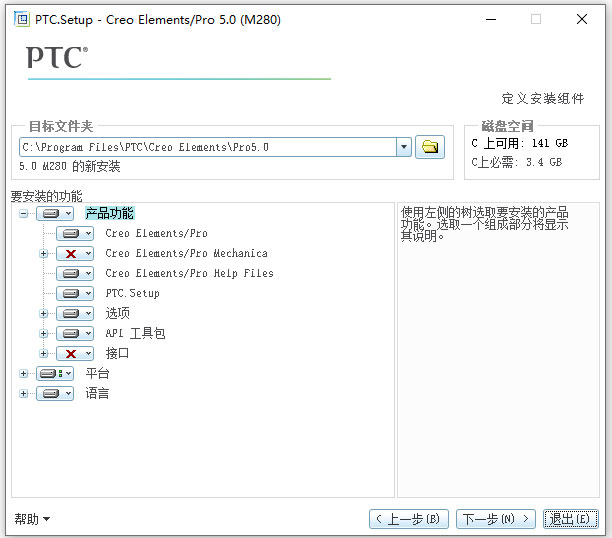Image resolution: width=612 pixels, height=538 pixels.
Task: Select the 选项 tree item
Action: point(117,313)
